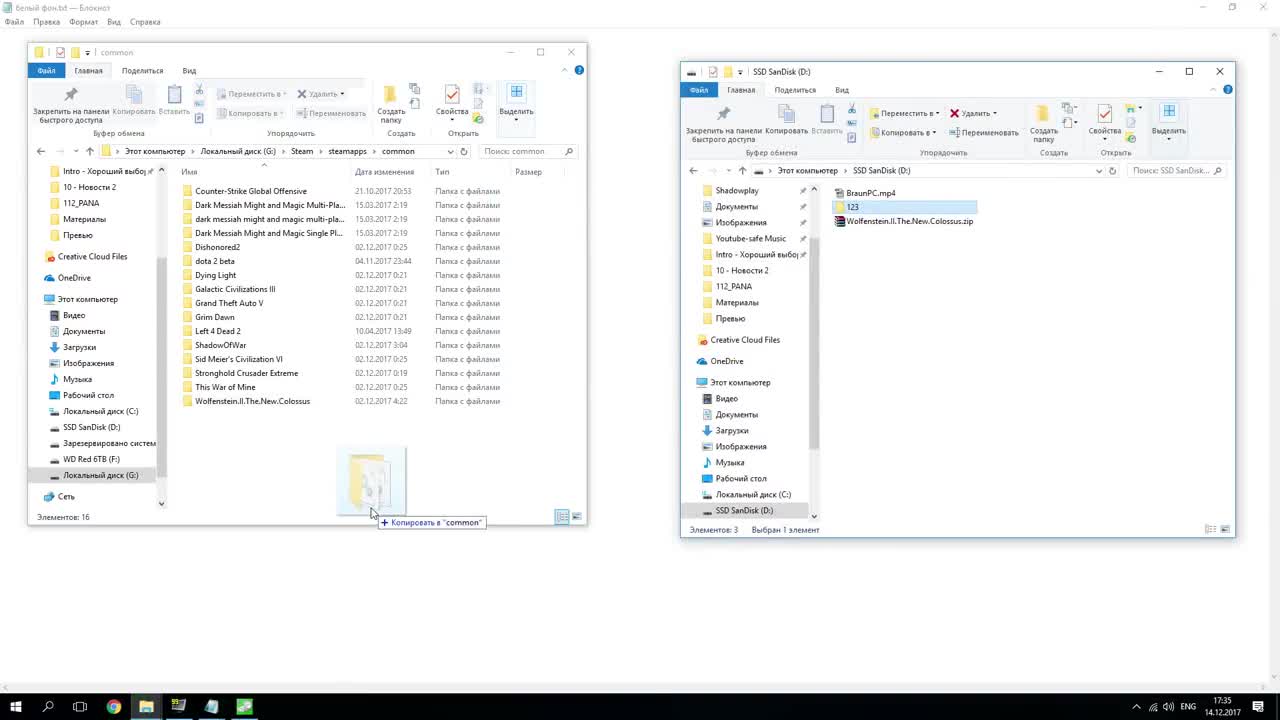Open taskbar search magnifier
Viewport: 1280px width, 720px height.
48,706
